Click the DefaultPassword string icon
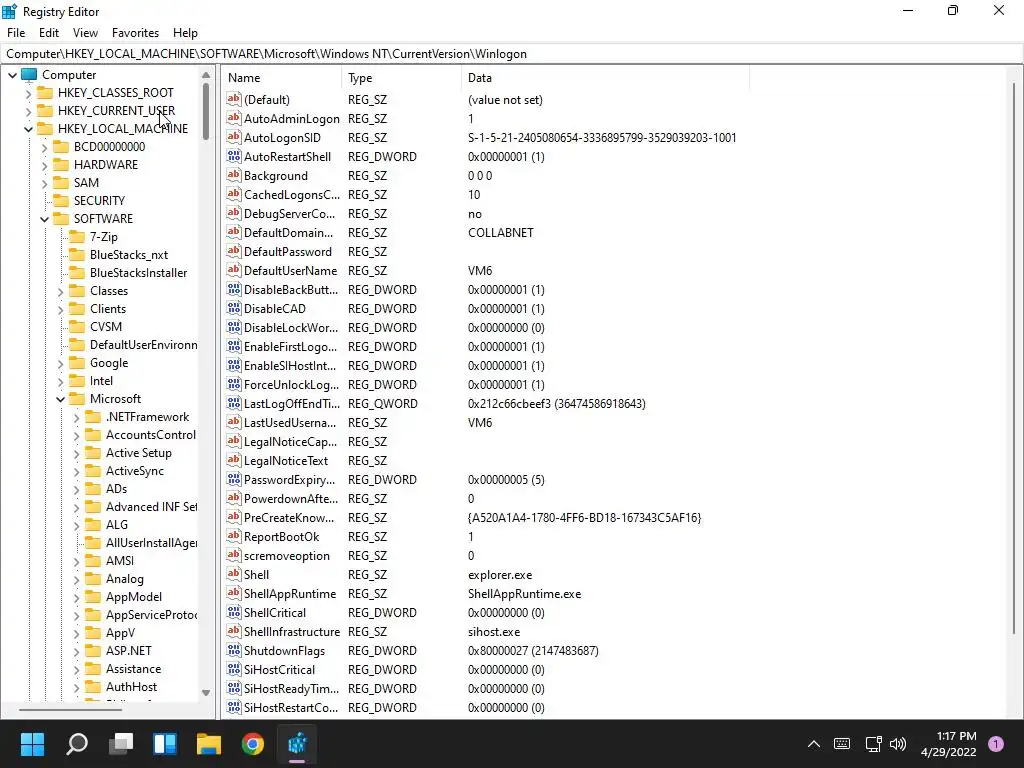 click(234, 251)
